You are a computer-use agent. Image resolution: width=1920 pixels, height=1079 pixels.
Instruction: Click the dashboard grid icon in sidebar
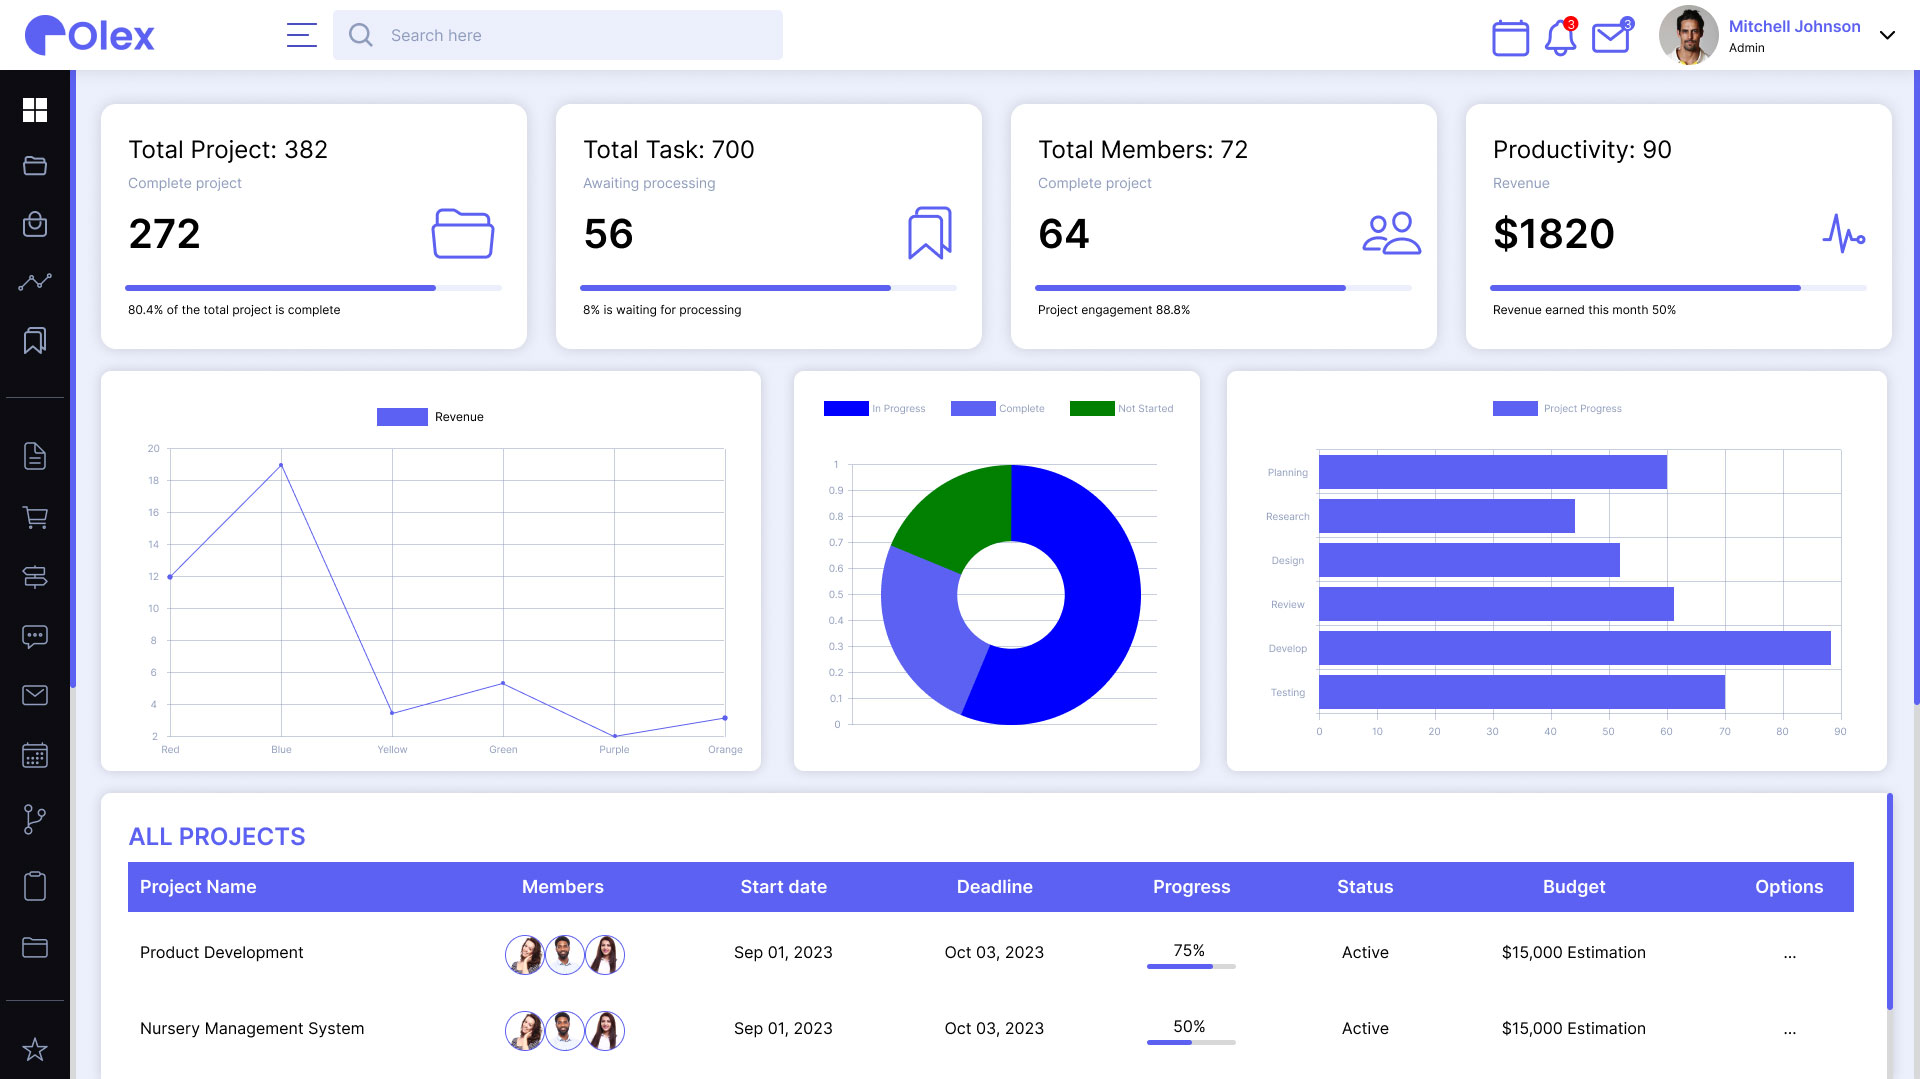pyautogui.click(x=35, y=110)
